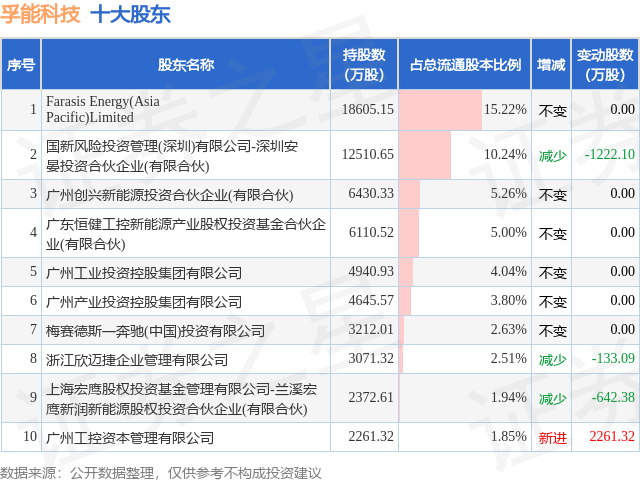Viewport: 640px width, 482px height.
Task: Click the 持股数(万股) column header
Action: click(367, 65)
